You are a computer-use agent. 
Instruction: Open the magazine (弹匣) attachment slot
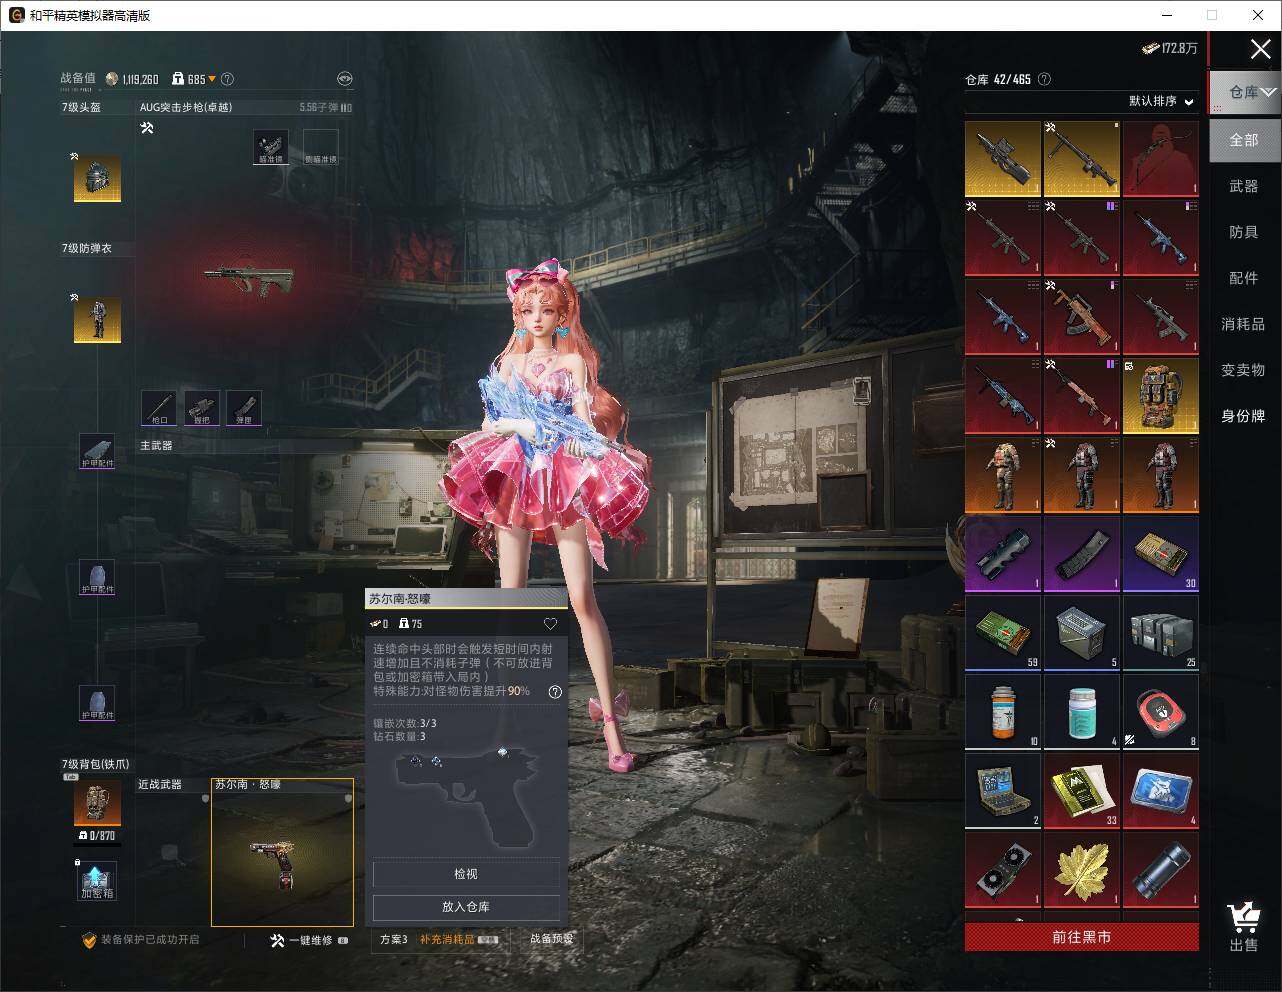click(x=245, y=408)
